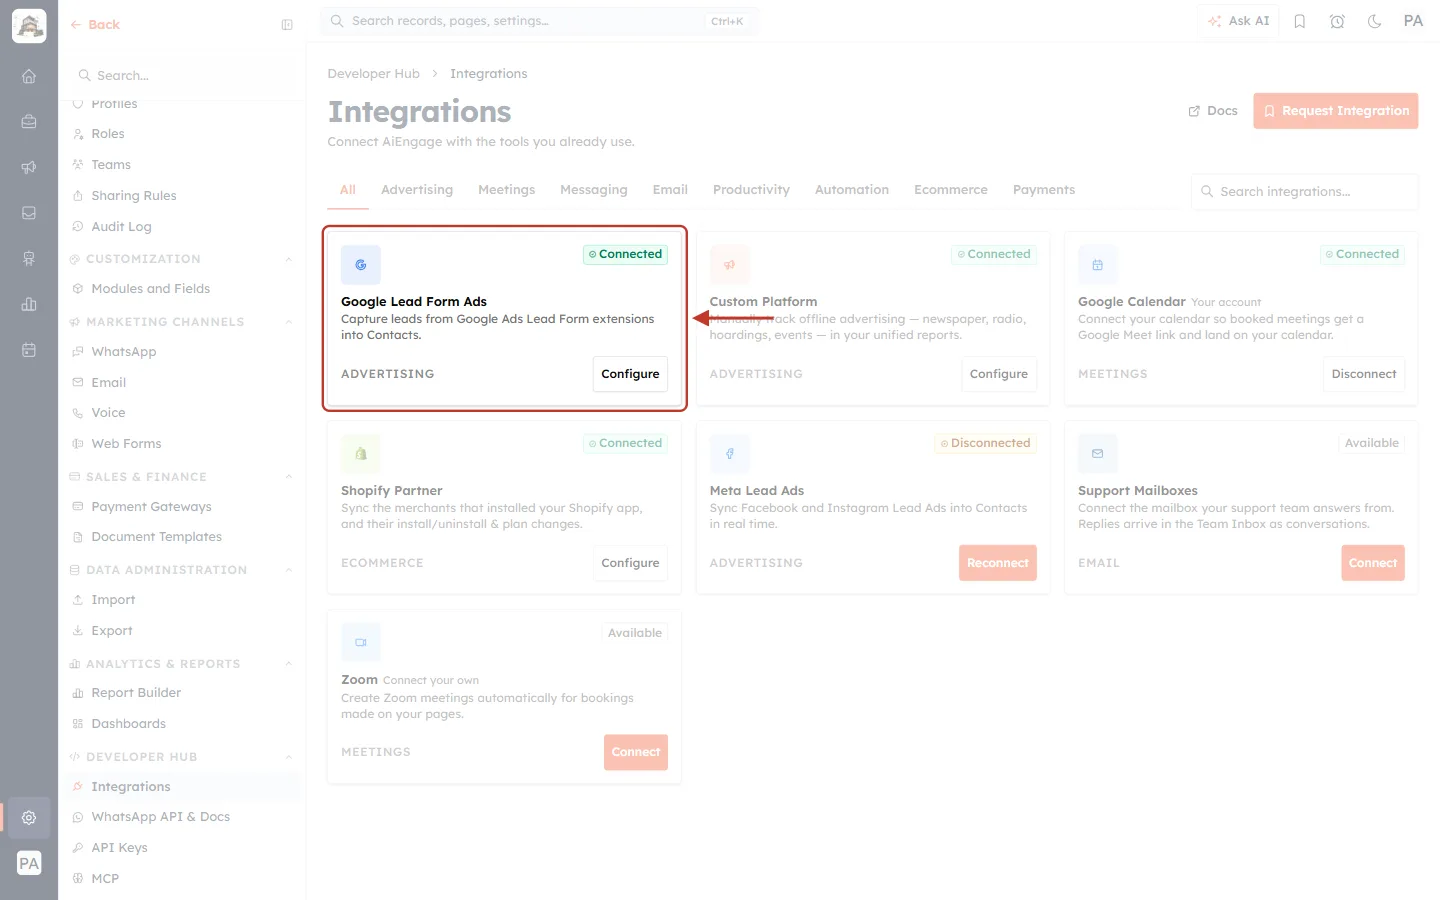This screenshot has height=900, width=1440.
Task: Focus the global search records field
Action: click(539, 21)
